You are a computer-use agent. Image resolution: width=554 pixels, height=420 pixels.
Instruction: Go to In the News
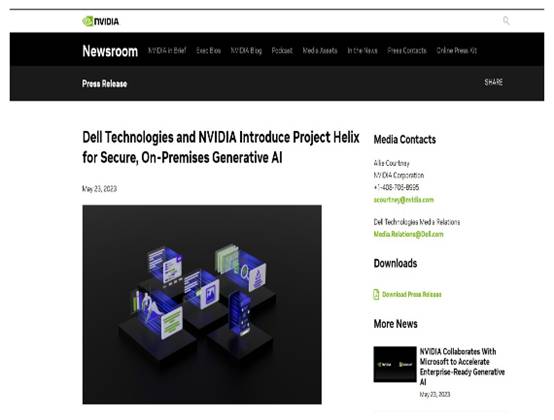(362, 51)
